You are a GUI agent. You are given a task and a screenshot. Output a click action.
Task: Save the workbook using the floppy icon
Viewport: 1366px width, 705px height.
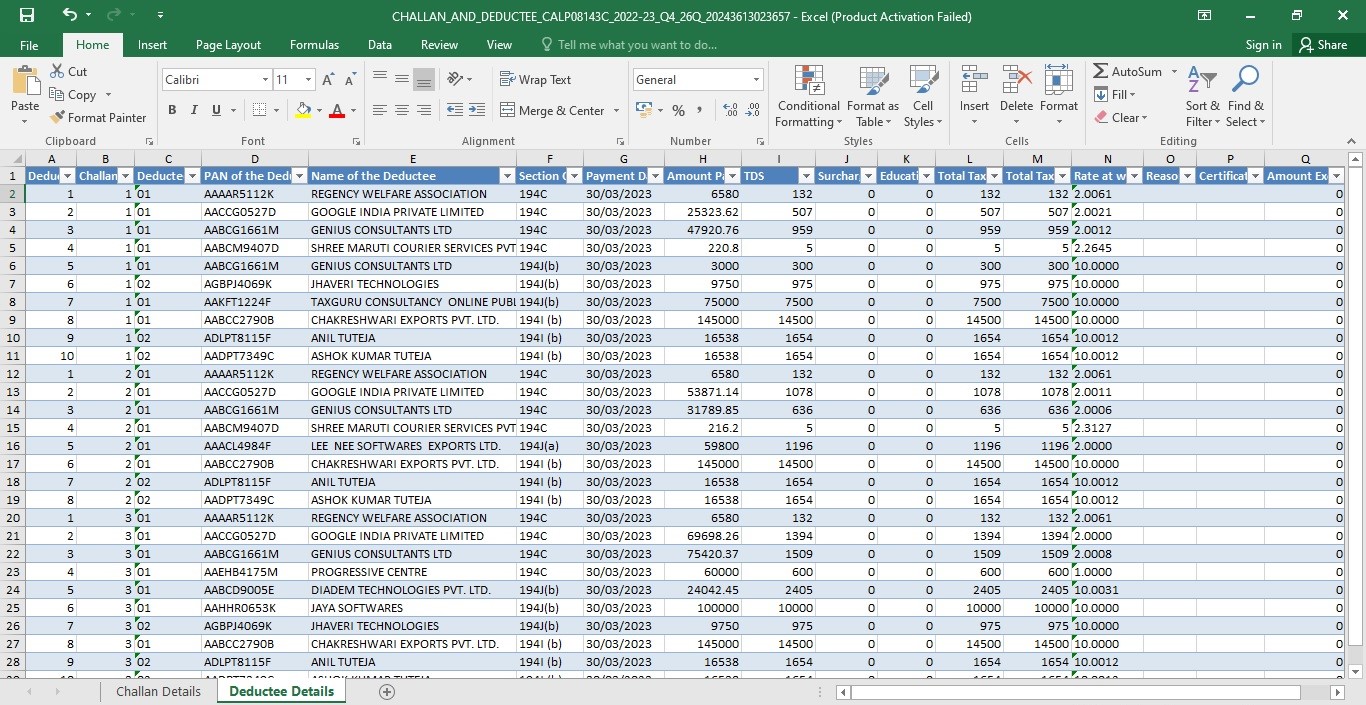click(27, 15)
